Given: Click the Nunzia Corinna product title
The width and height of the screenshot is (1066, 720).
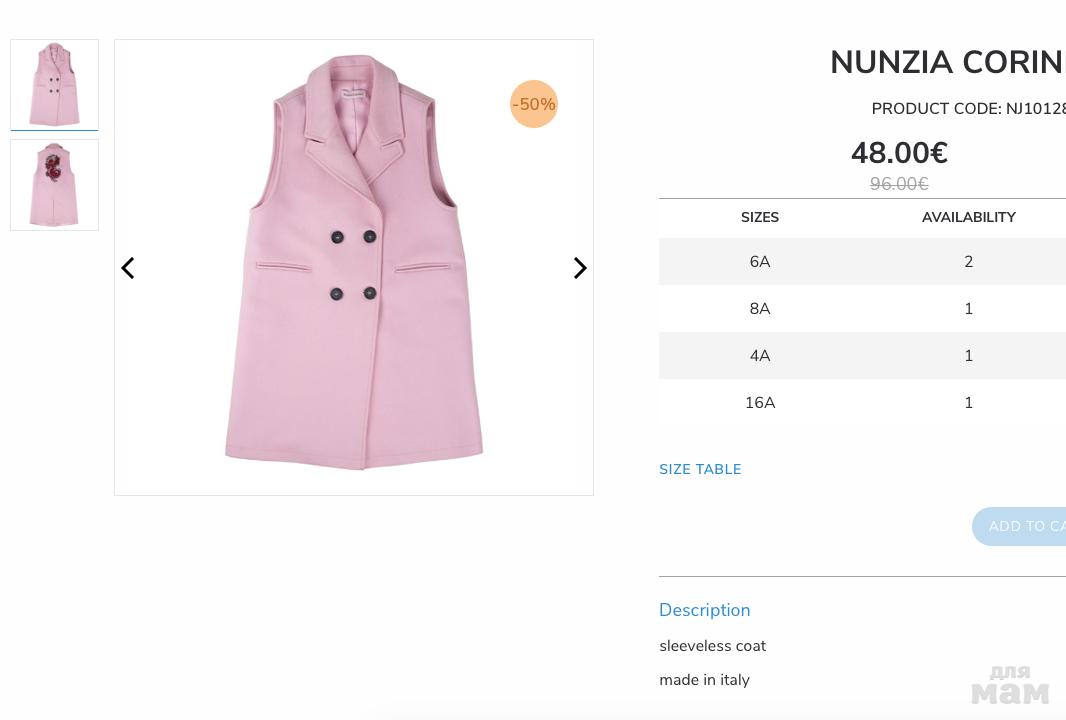Looking at the screenshot, I should point(947,63).
